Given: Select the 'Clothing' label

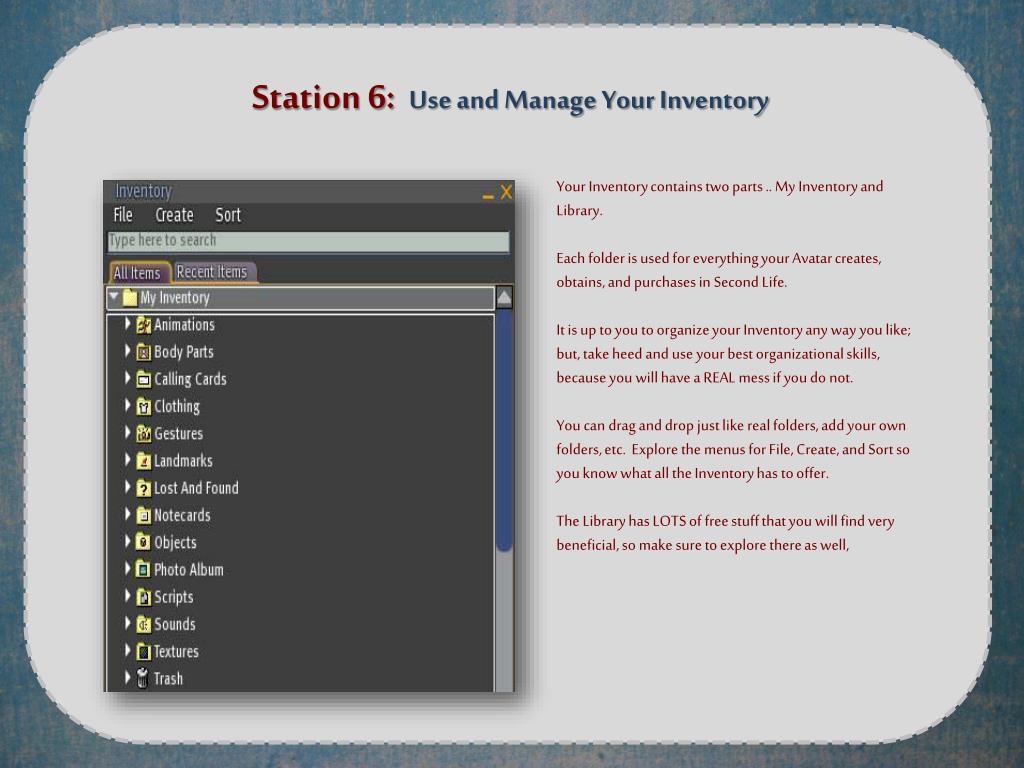Looking at the screenshot, I should pos(176,407).
